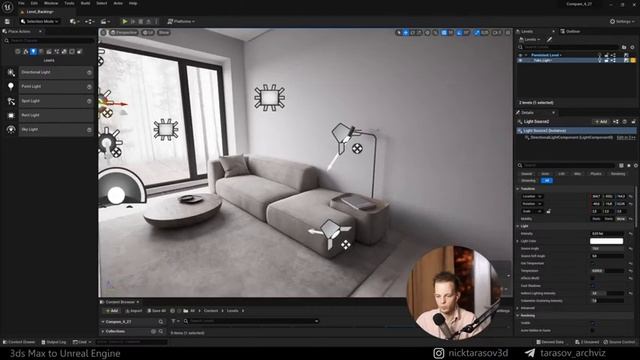Expand the Light Color property

coord(518,241)
